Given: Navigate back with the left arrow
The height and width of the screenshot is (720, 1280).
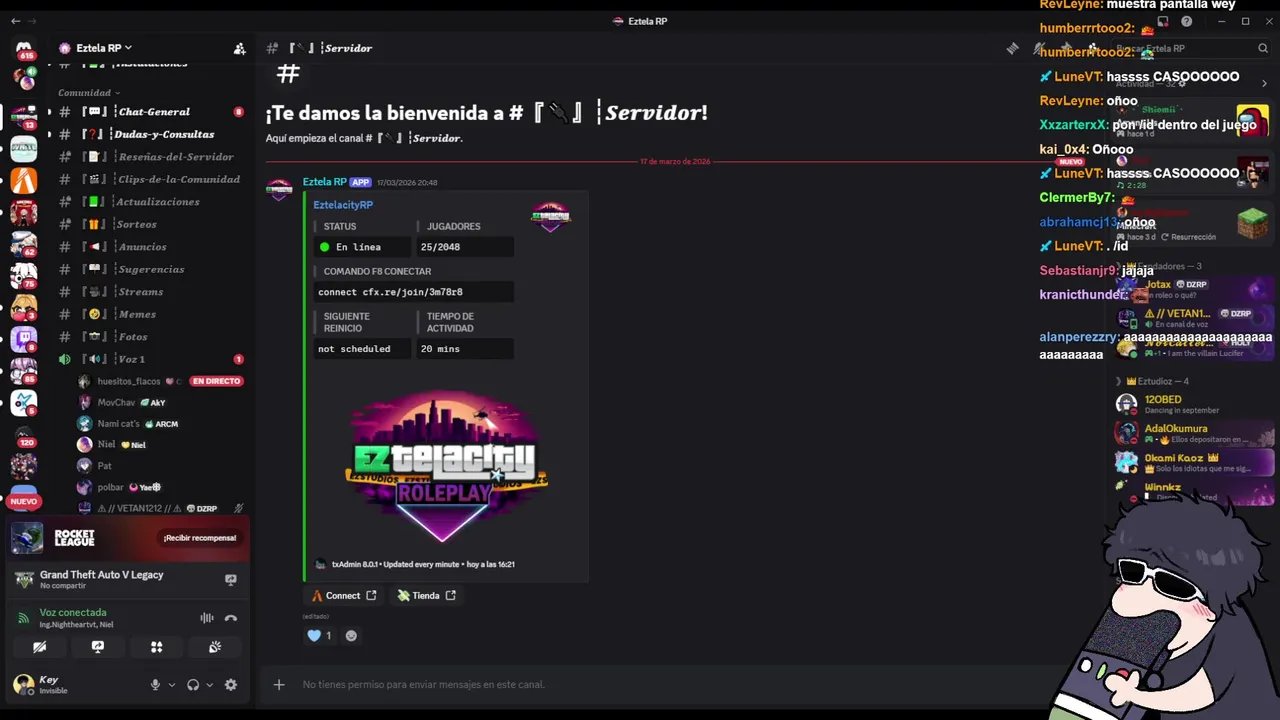Looking at the screenshot, I should [15, 21].
